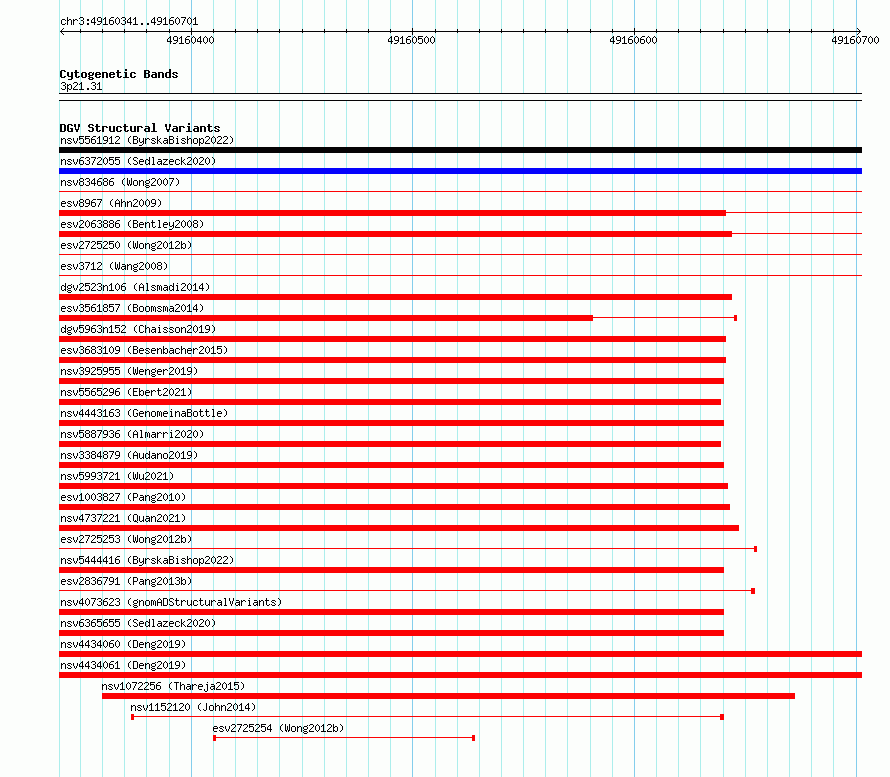Viewport: 890px width, 777px height.
Task: Open esv1003827 (Pang2010) variant
Action: pyautogui.click(x=123, y=497)
